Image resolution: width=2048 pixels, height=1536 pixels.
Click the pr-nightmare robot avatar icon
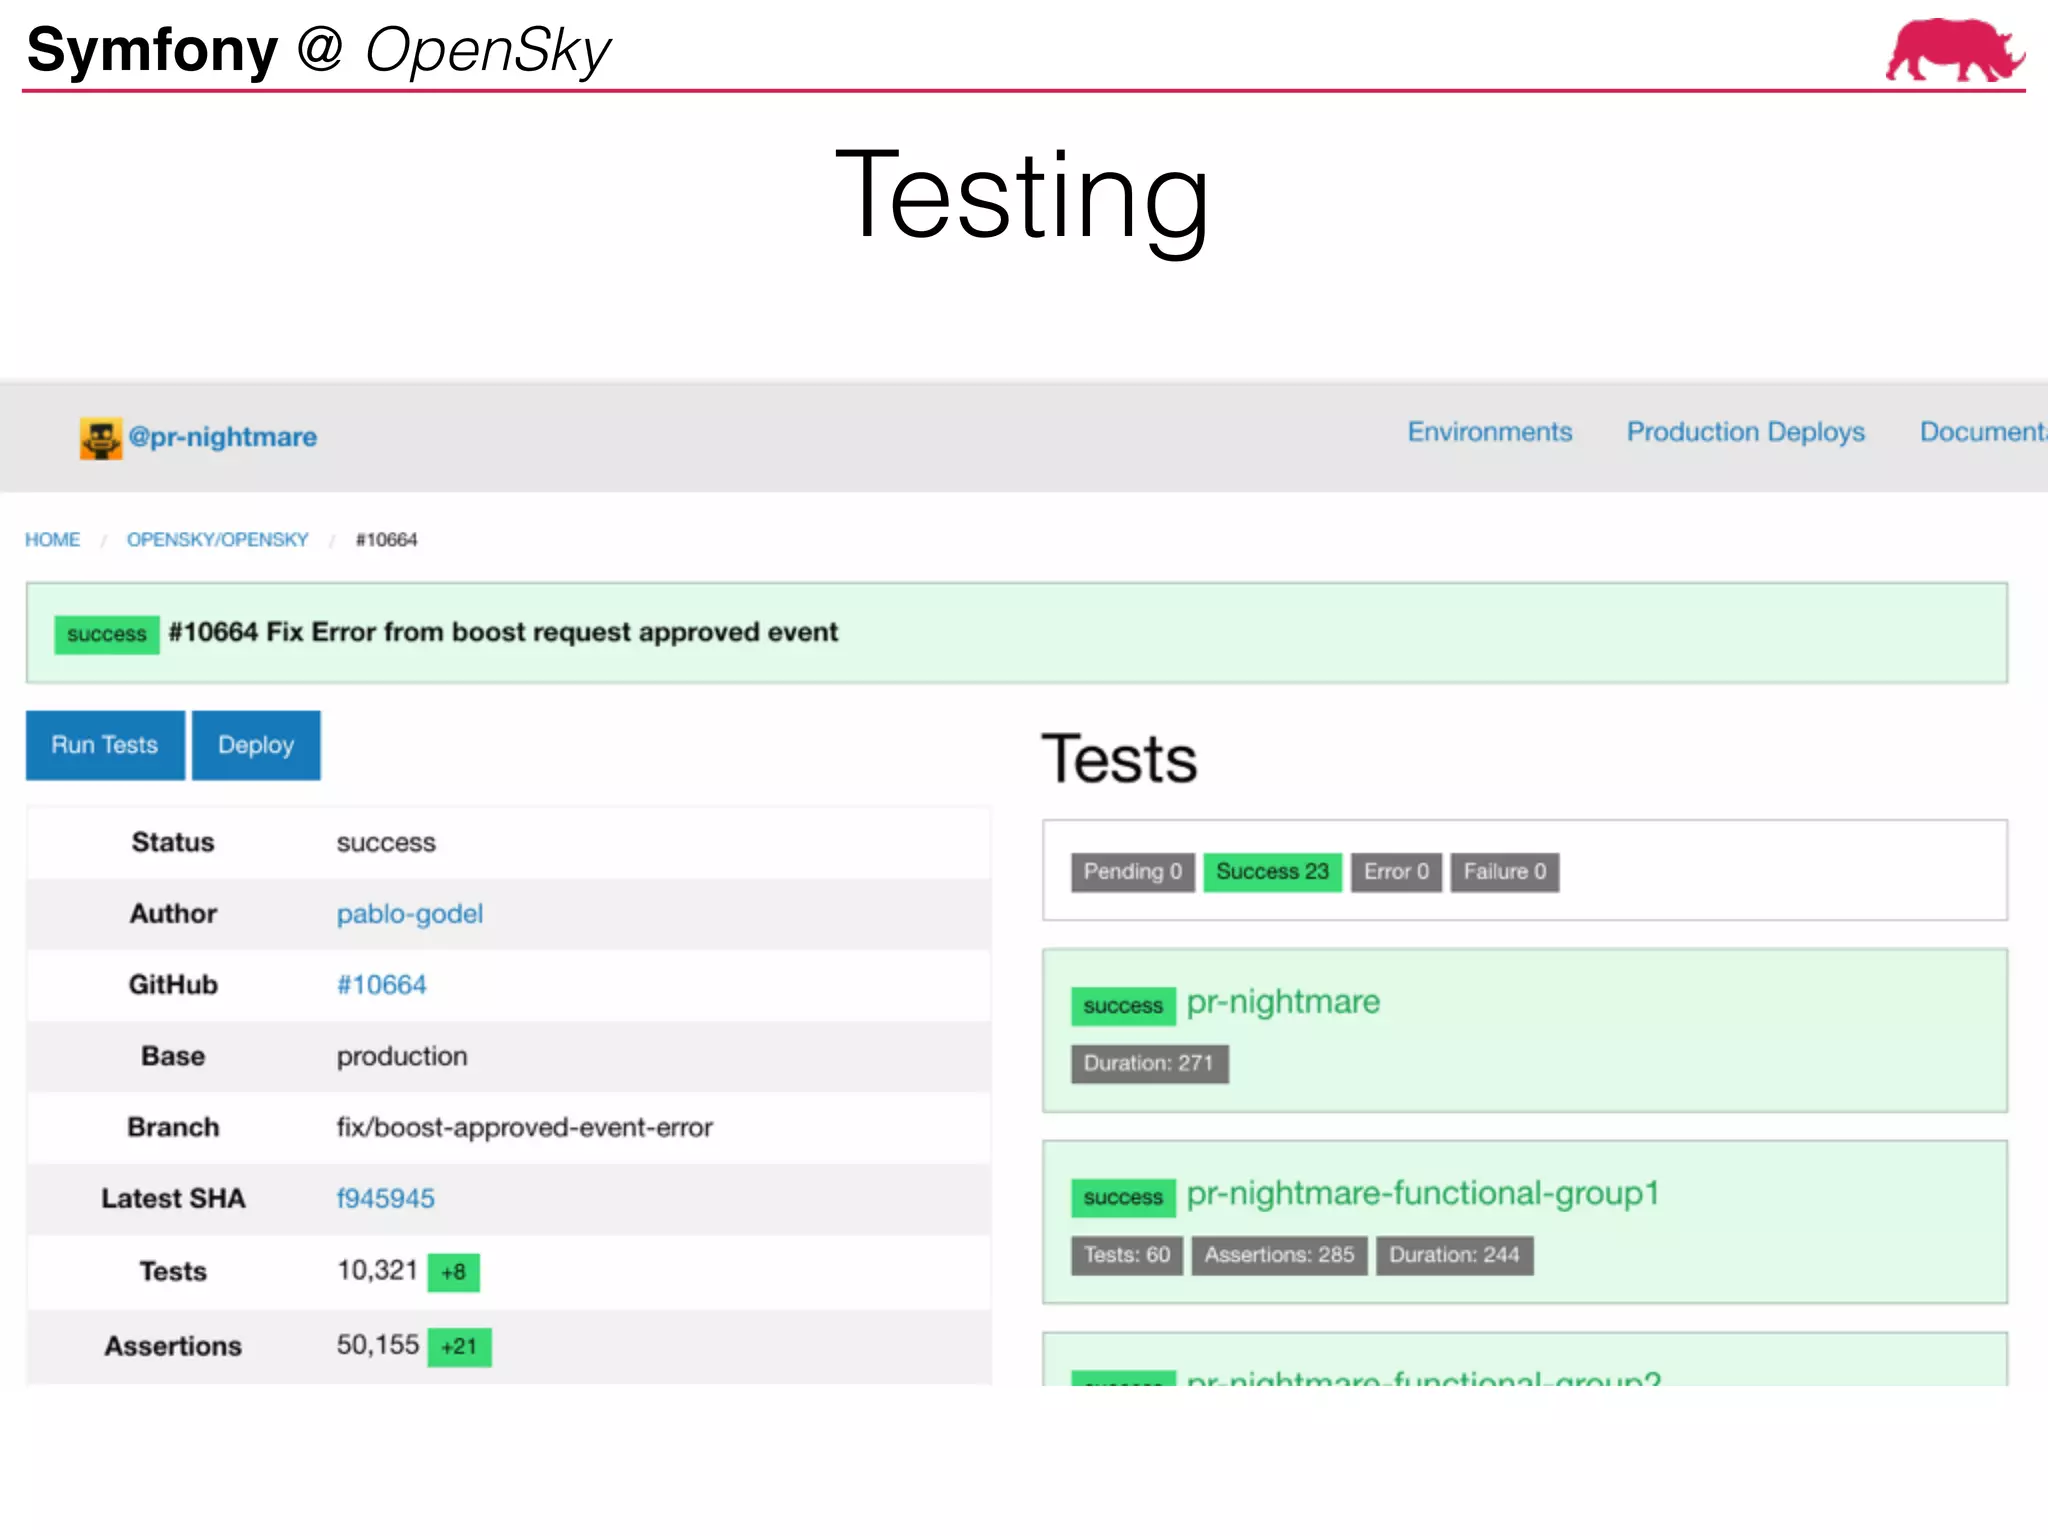point(101,438)
